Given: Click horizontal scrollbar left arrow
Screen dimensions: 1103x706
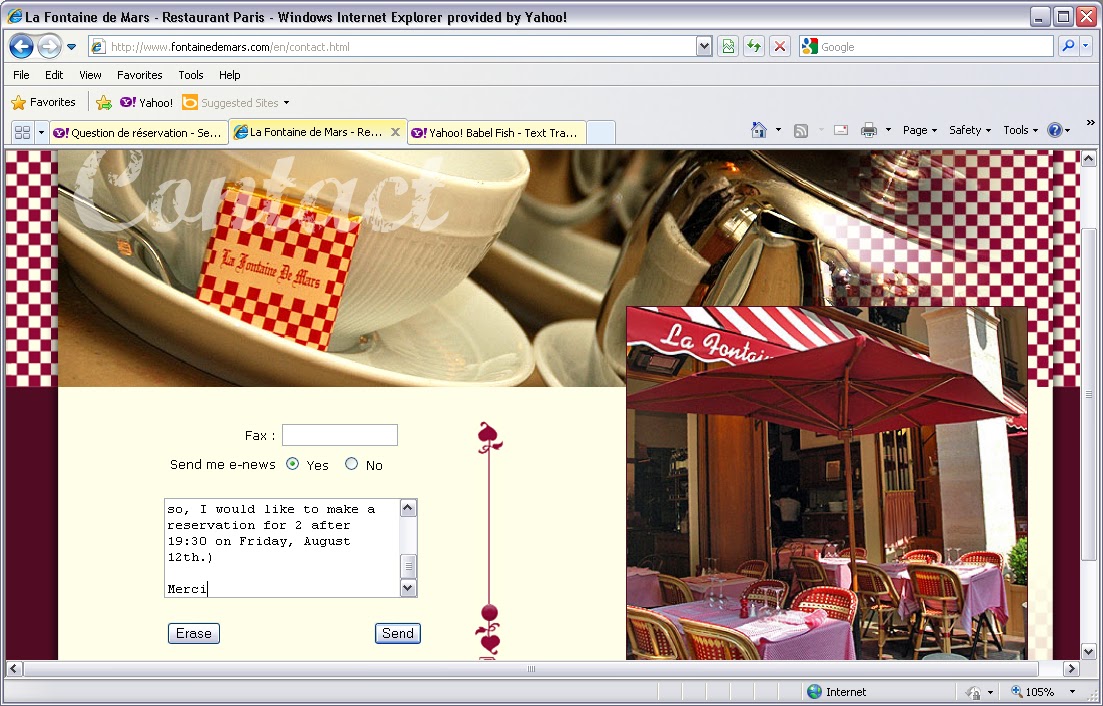Looking at the screenshot, I should [x=14, y=669].
